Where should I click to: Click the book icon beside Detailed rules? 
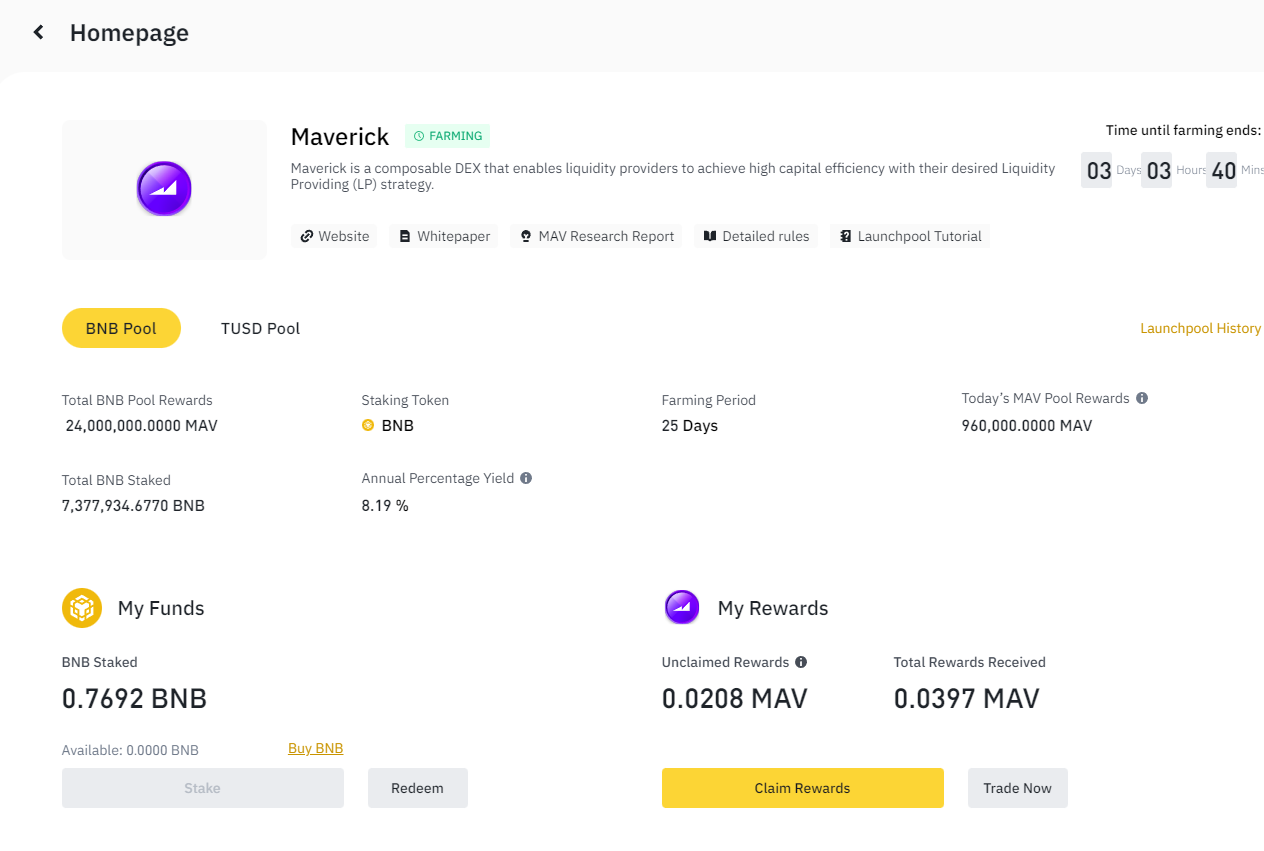coord(710,237)
